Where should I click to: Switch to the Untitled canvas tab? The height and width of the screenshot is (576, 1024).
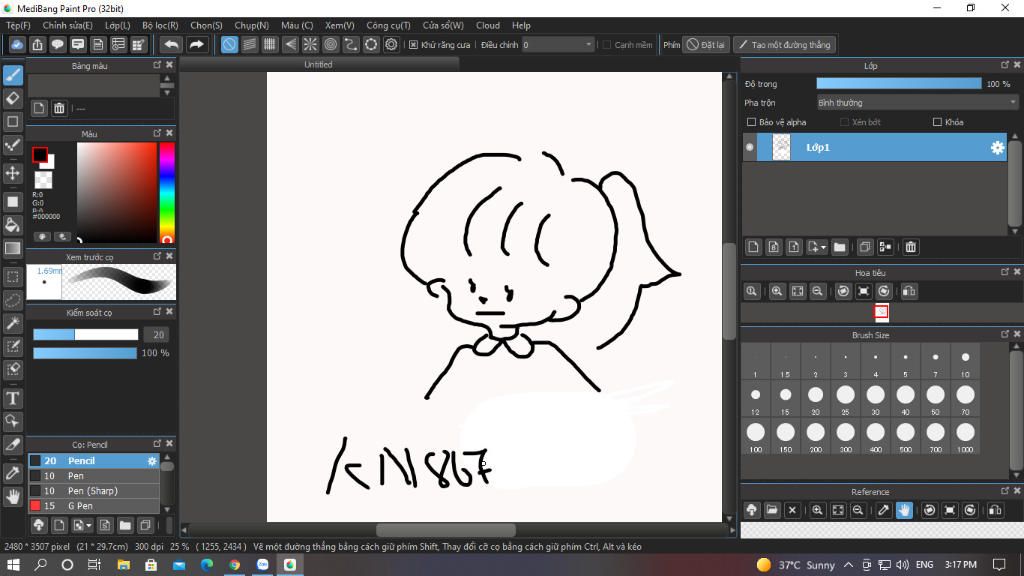tap(319, 64)
